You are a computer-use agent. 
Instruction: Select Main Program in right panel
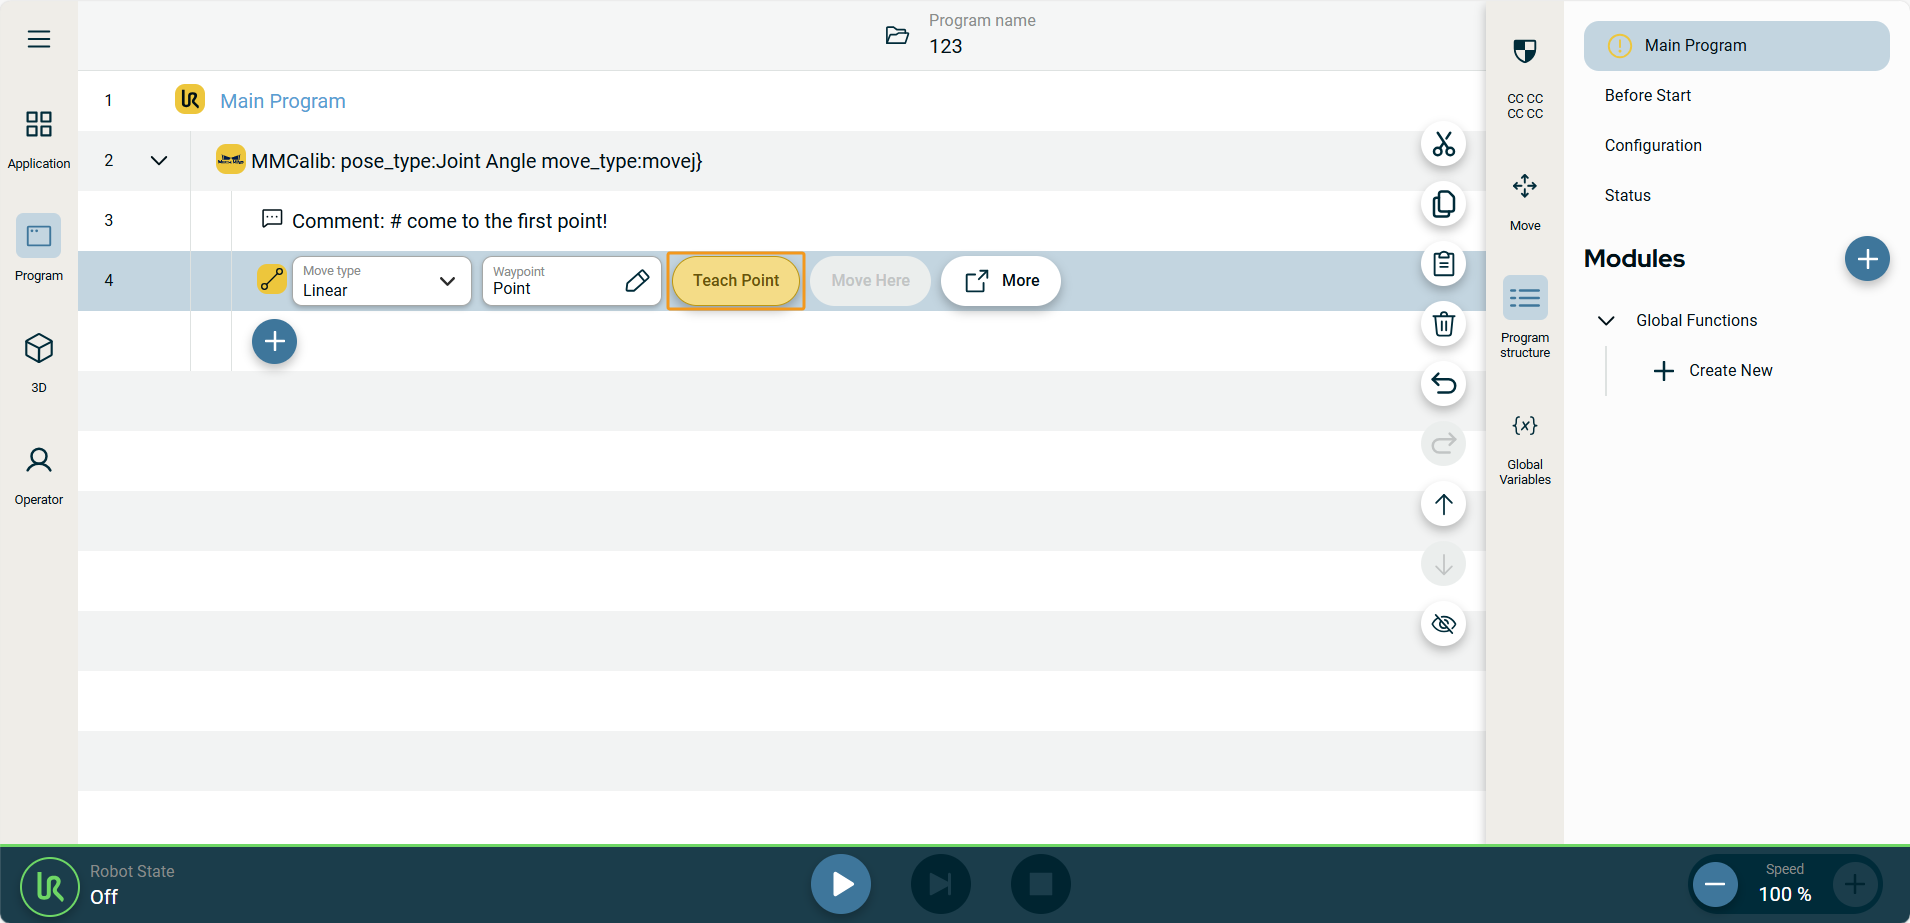point(1737,46)
